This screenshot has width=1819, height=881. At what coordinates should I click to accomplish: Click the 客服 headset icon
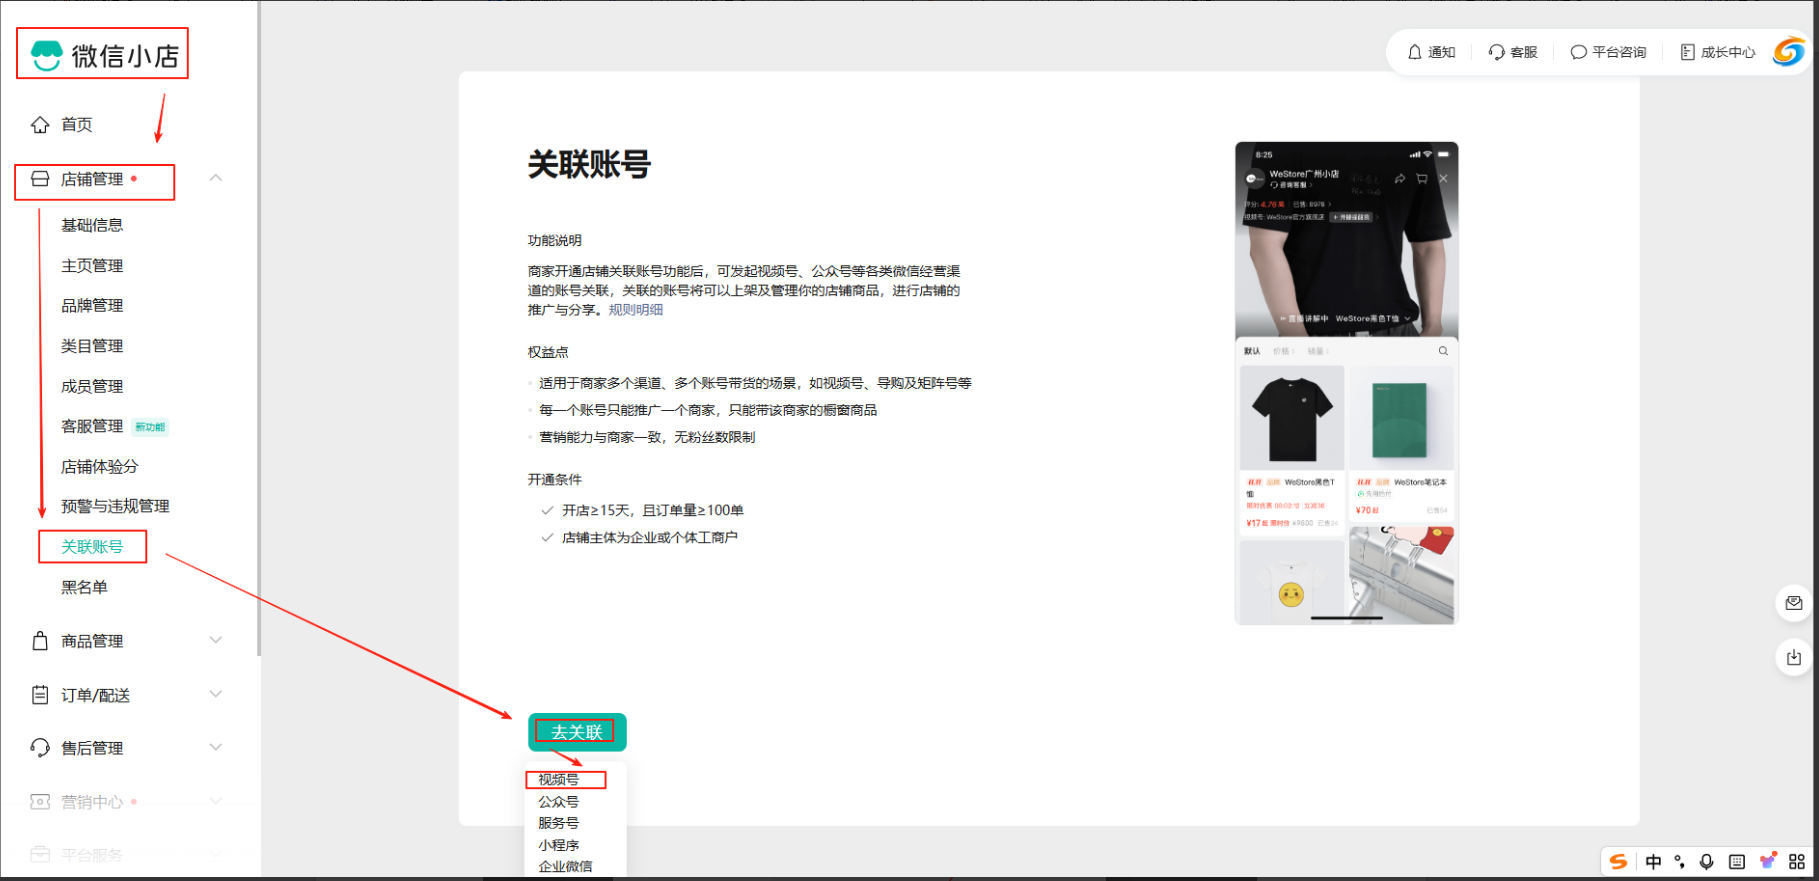1496,52
